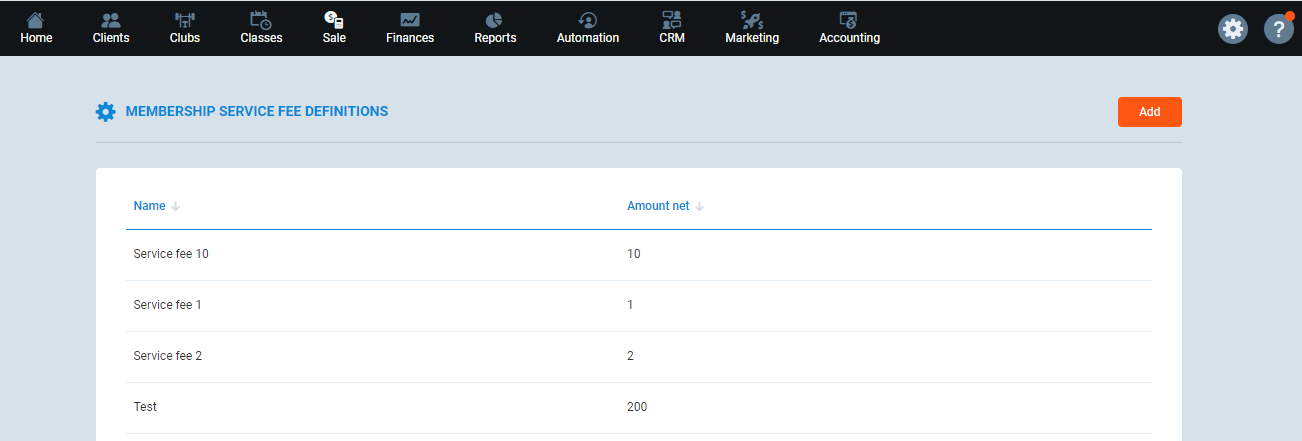The image size is (1302, 441).
Task: Open the Classes calendar icon
Action: click(261, 20)
